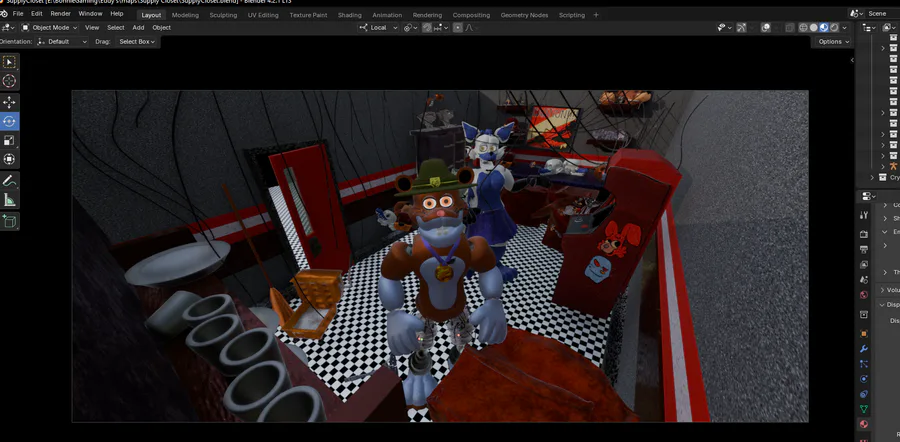
Task: Switch viewport to Solid shading
Action: 813,28
